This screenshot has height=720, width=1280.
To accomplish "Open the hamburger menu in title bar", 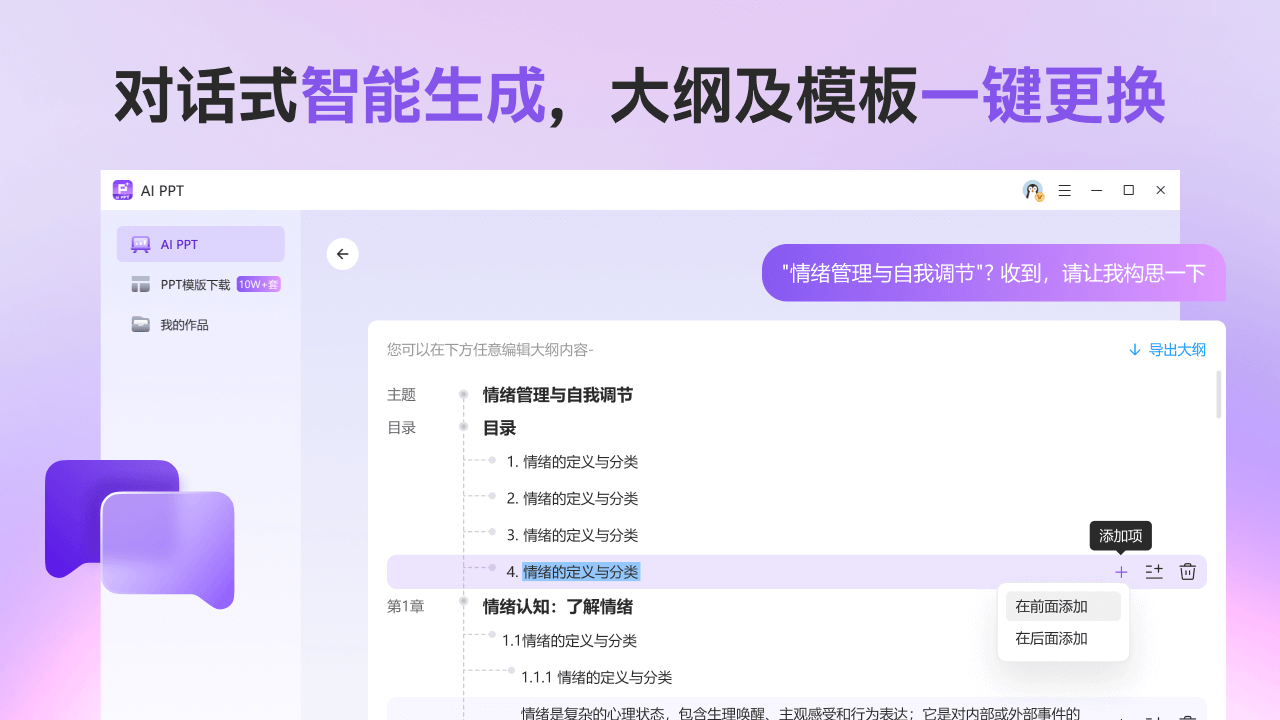I will pyautogui.click(x=1065, y=190).
